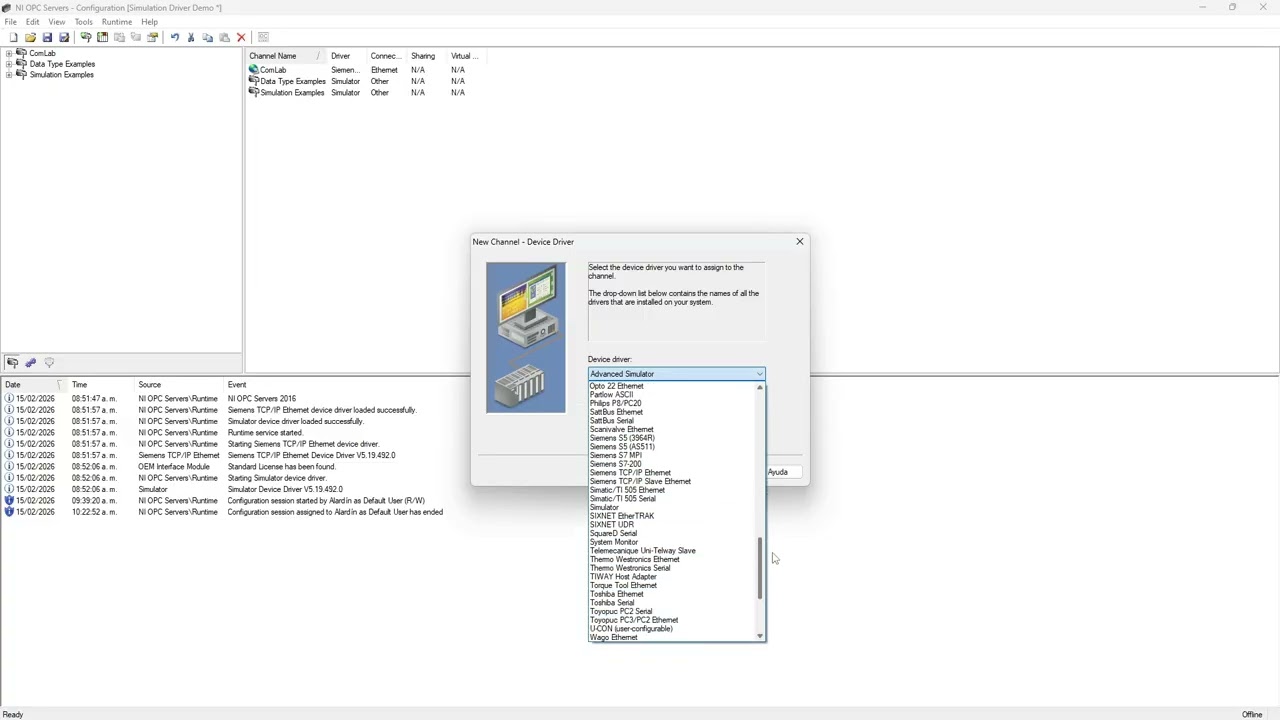Expand the Simulation Examples tree node

coord(9,75)
